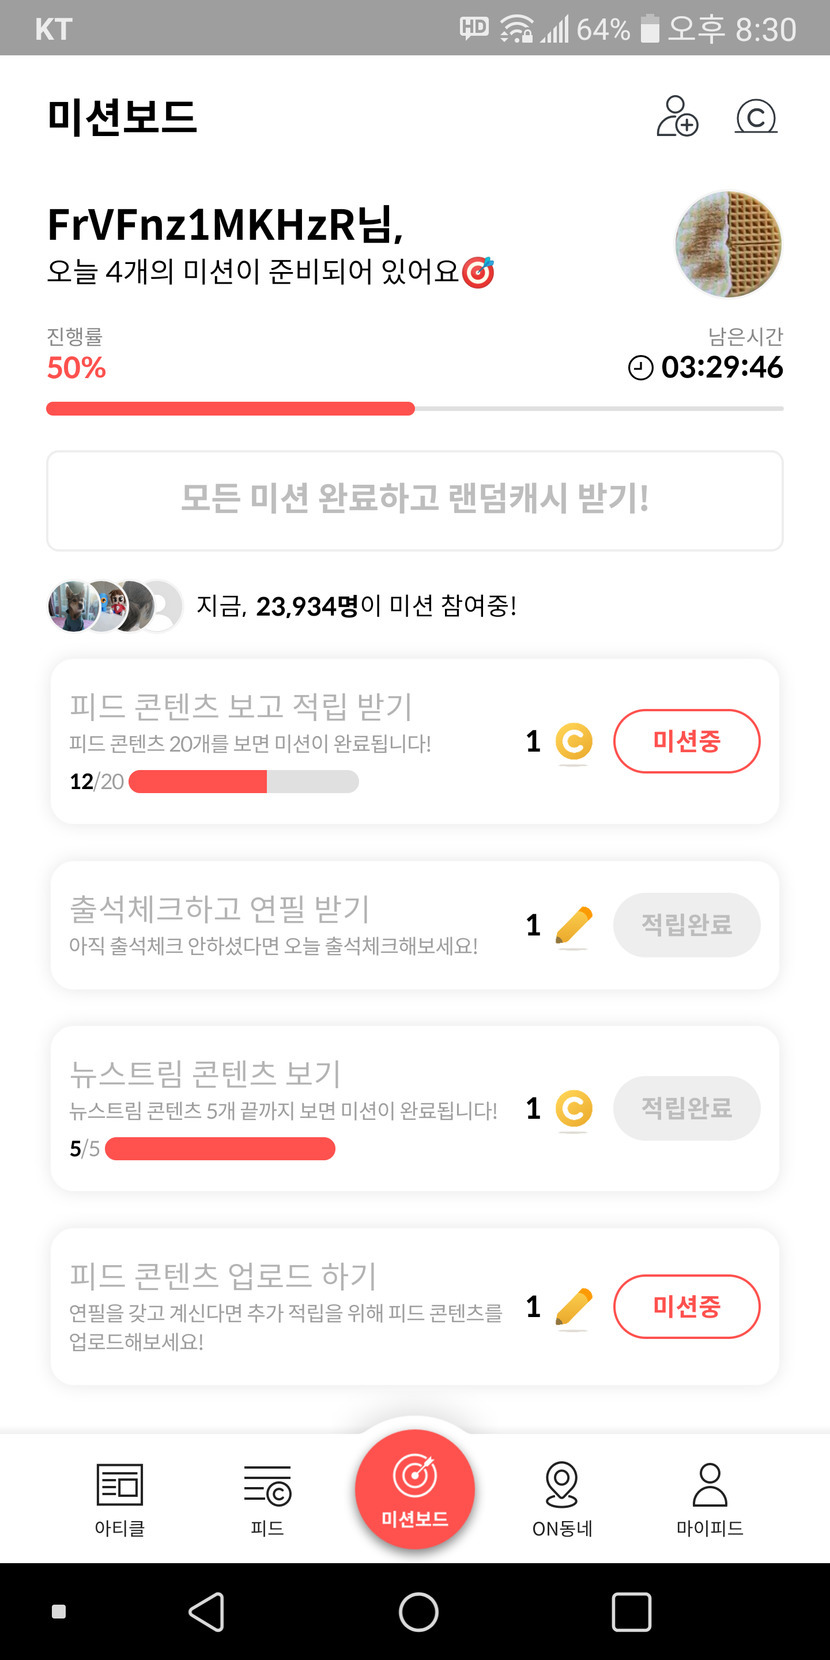Tap the pencil icon in 출석체크하고 연필 받기

[573, 926]
